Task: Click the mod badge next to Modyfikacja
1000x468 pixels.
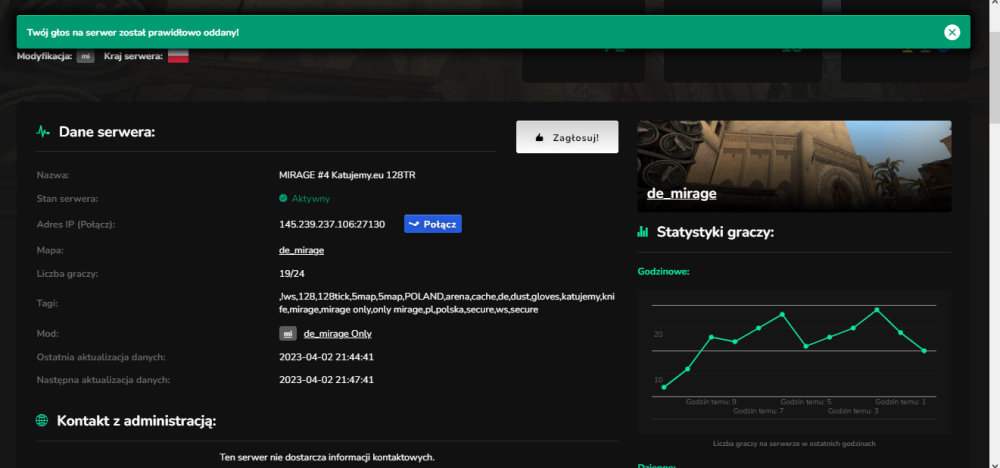Action: 85,57
